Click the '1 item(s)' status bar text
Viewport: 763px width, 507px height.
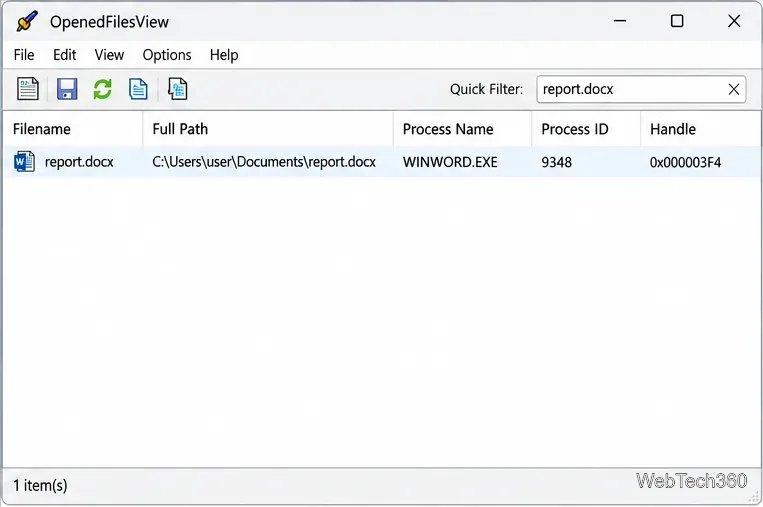pyautogui.click(x=40, y=485)
